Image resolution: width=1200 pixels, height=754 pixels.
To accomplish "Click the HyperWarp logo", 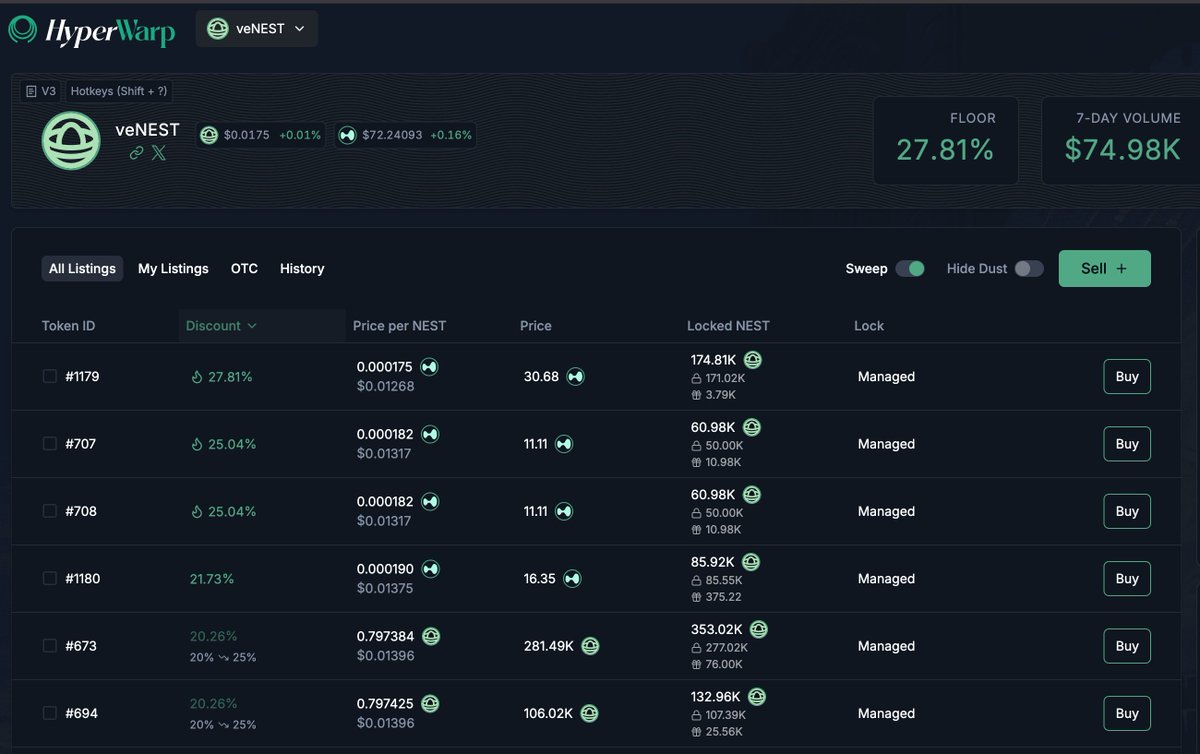I will coord(92,30).
